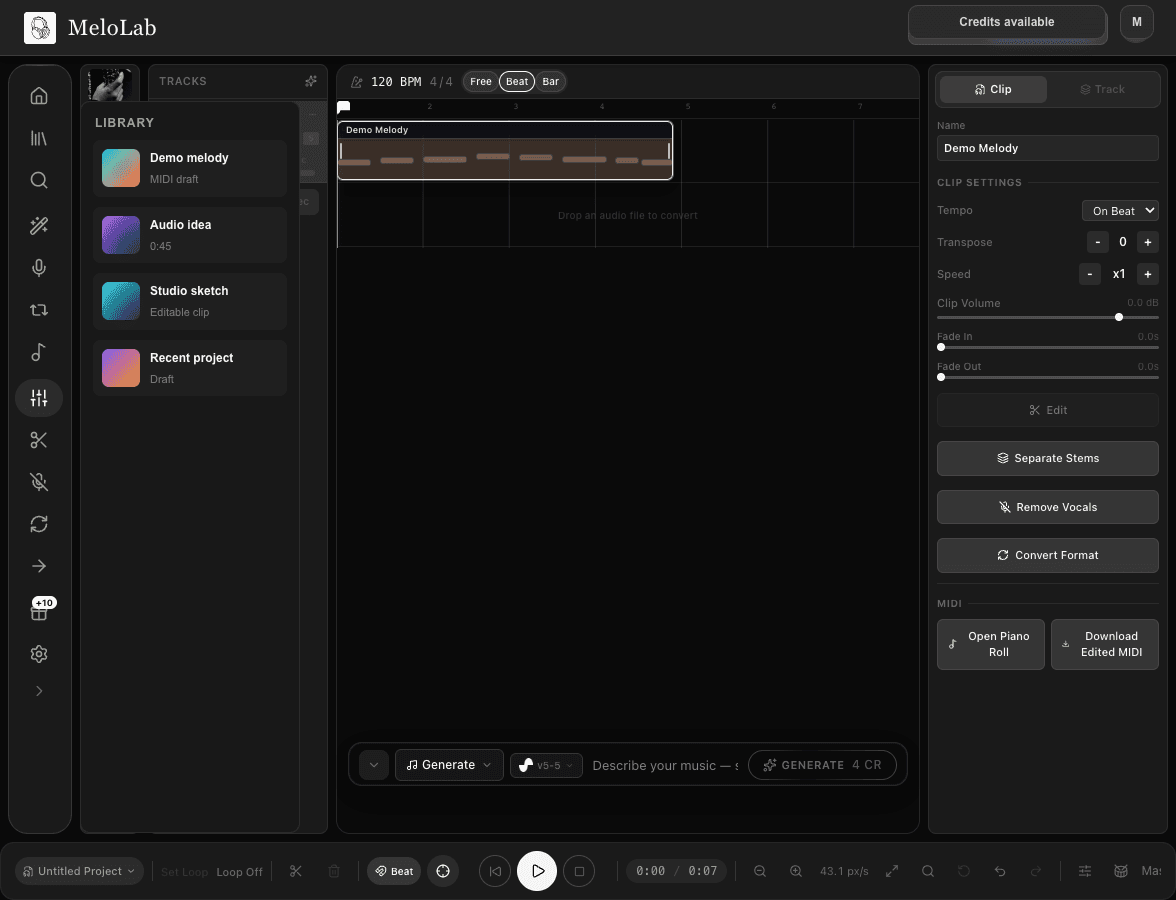Open the Home icon in sidebar
Image resolution: width=1176 pixels, height=900 pixels.
click(39, 96)
